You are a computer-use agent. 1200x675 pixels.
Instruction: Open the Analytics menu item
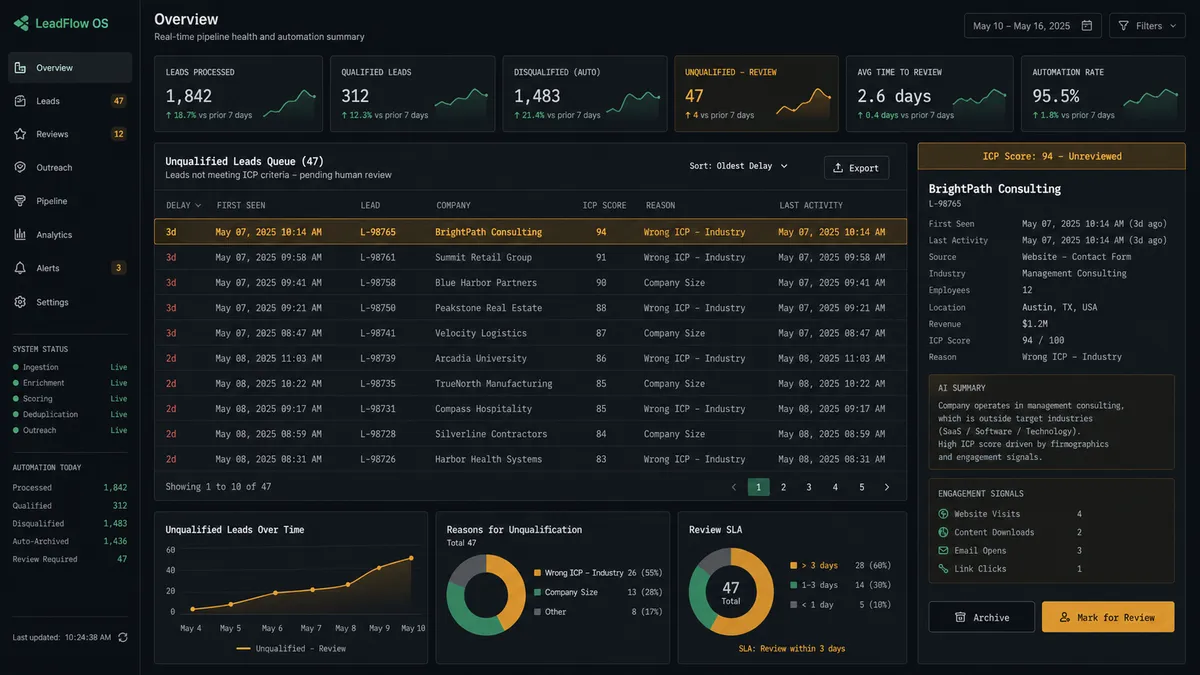[70, 235]
